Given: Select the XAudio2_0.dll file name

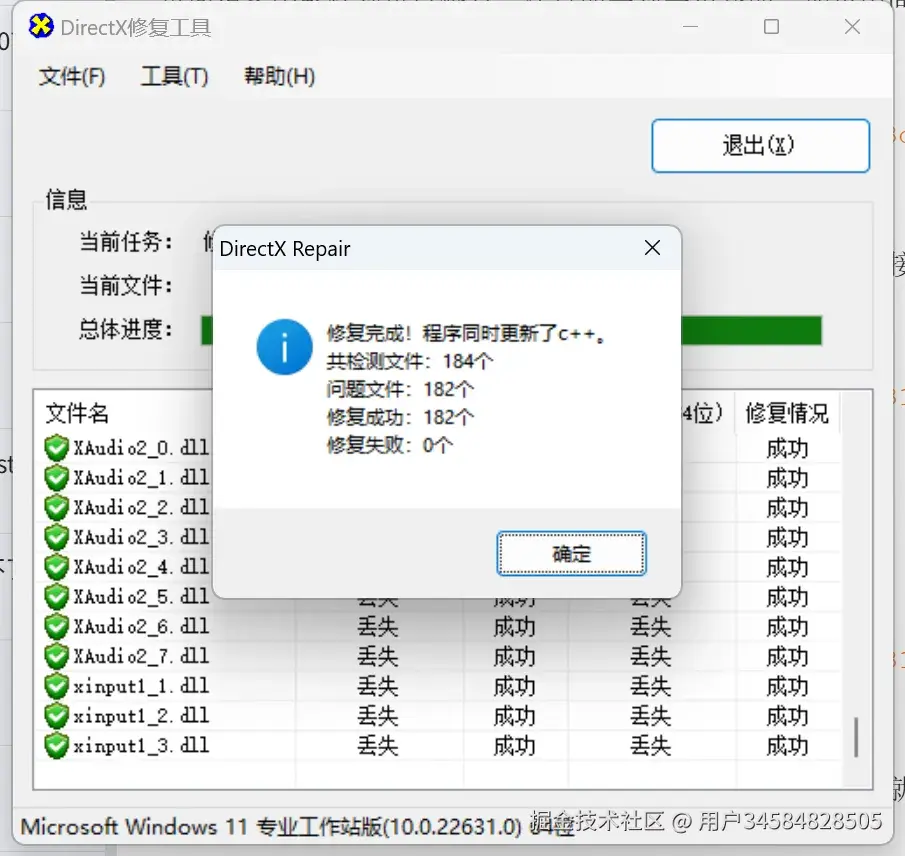Looking at the screenshot, I should (141, 448).
